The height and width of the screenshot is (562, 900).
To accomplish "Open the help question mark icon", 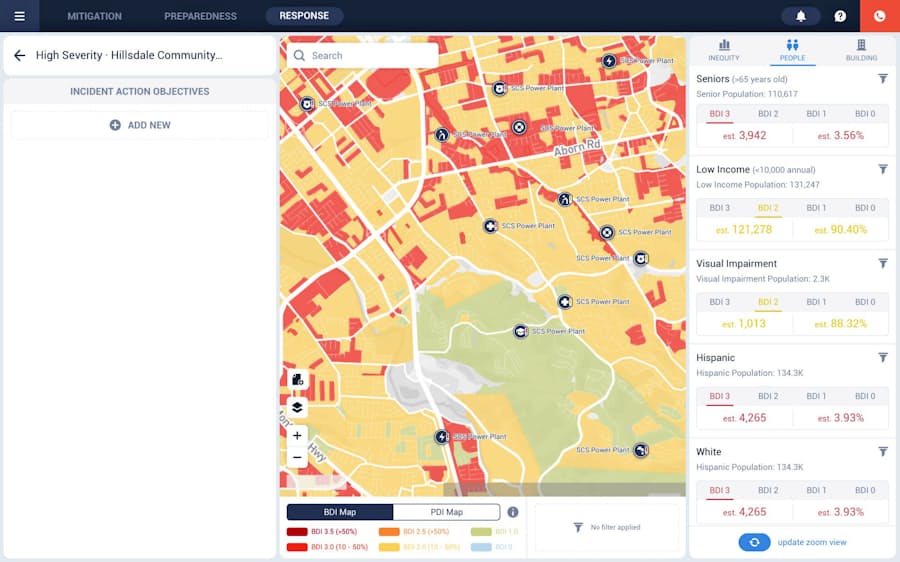I will point(840,16).
